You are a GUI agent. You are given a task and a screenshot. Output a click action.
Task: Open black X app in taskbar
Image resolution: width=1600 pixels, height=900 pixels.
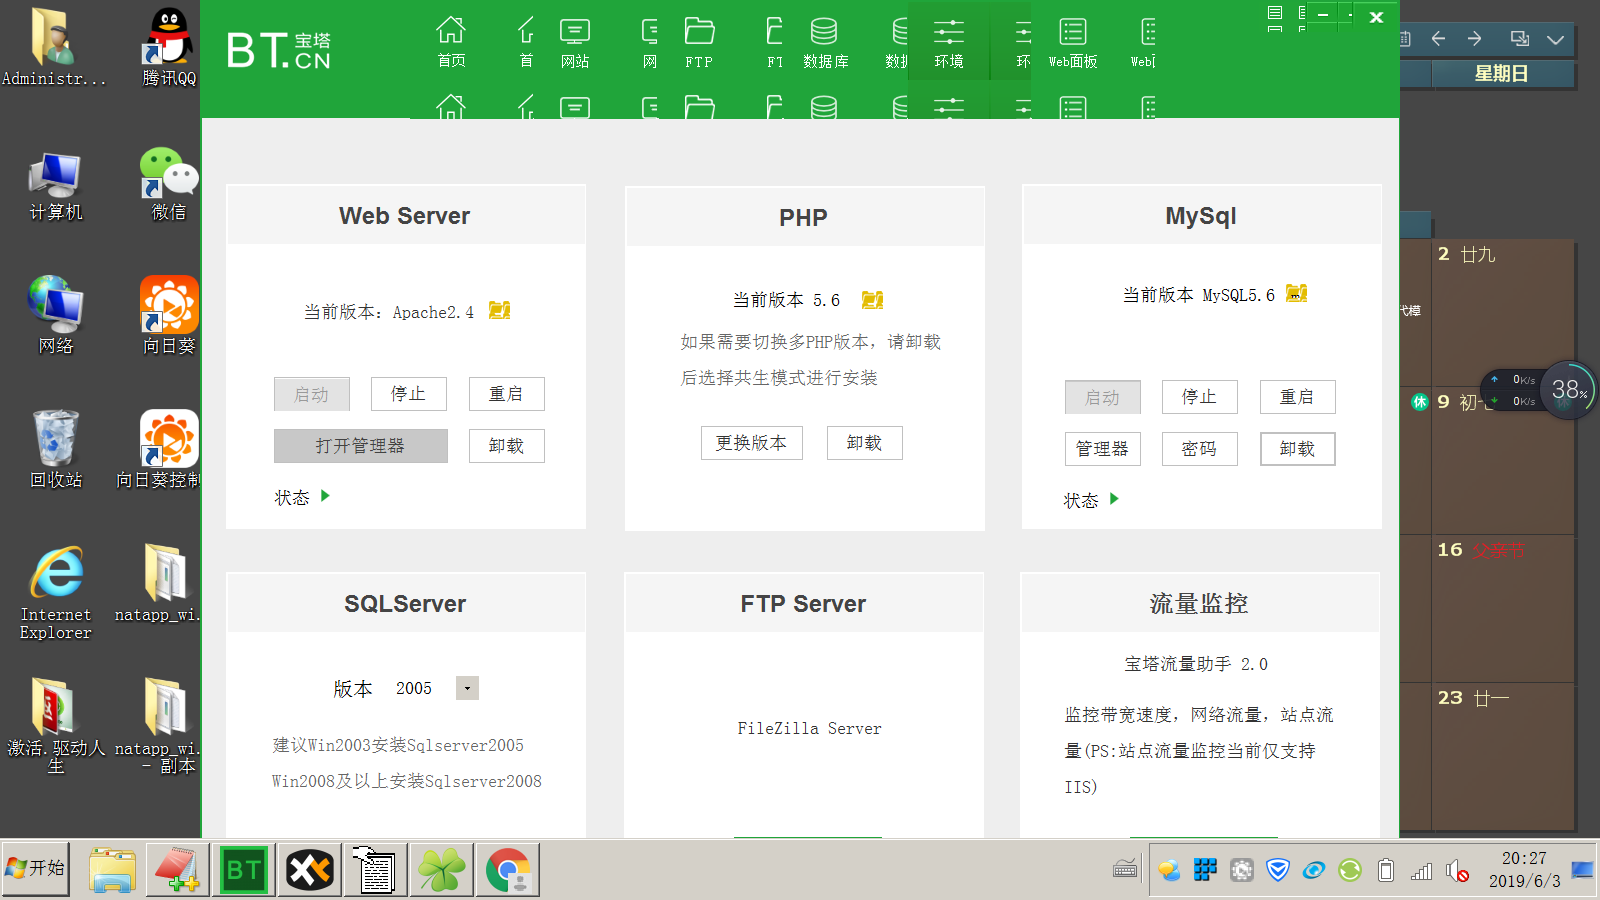click(x=310, y=869)
